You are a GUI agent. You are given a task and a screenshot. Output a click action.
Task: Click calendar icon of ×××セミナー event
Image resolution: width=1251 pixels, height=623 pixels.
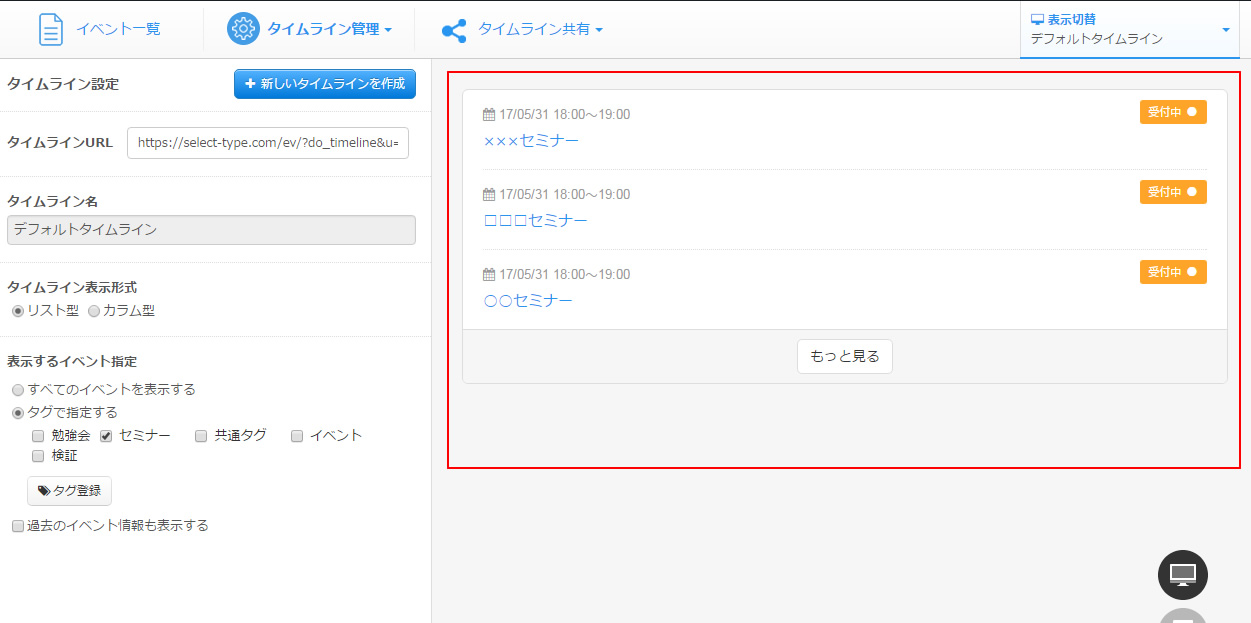point(489,115)
